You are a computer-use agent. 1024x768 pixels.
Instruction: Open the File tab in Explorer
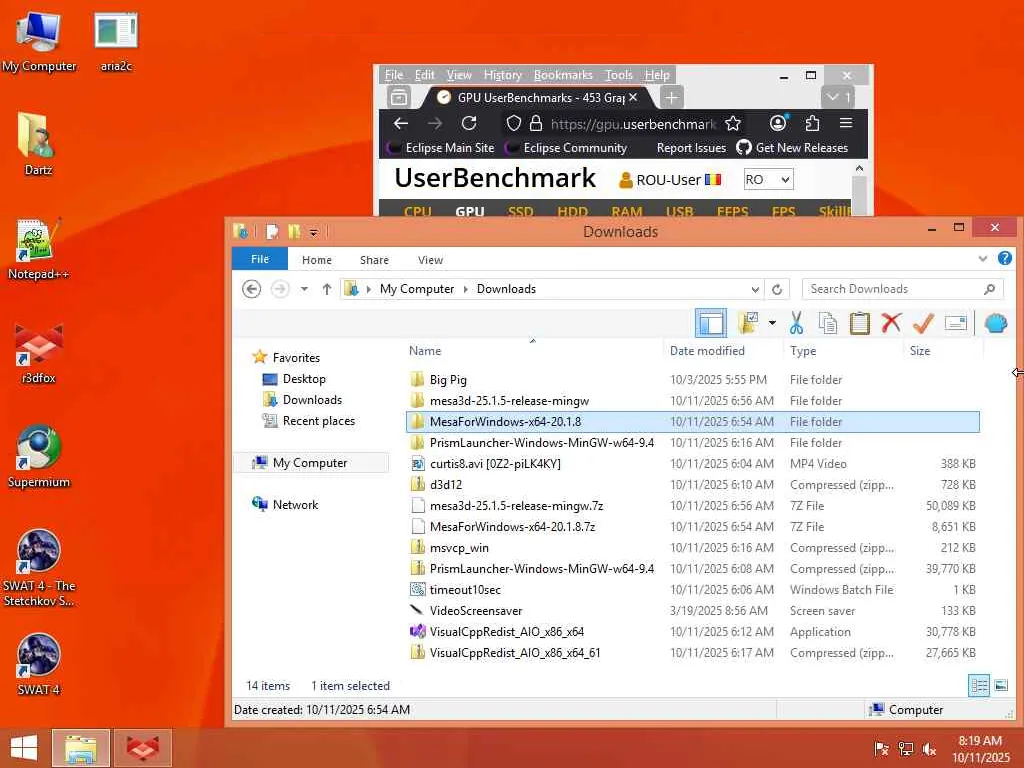[x=260, y=259]
